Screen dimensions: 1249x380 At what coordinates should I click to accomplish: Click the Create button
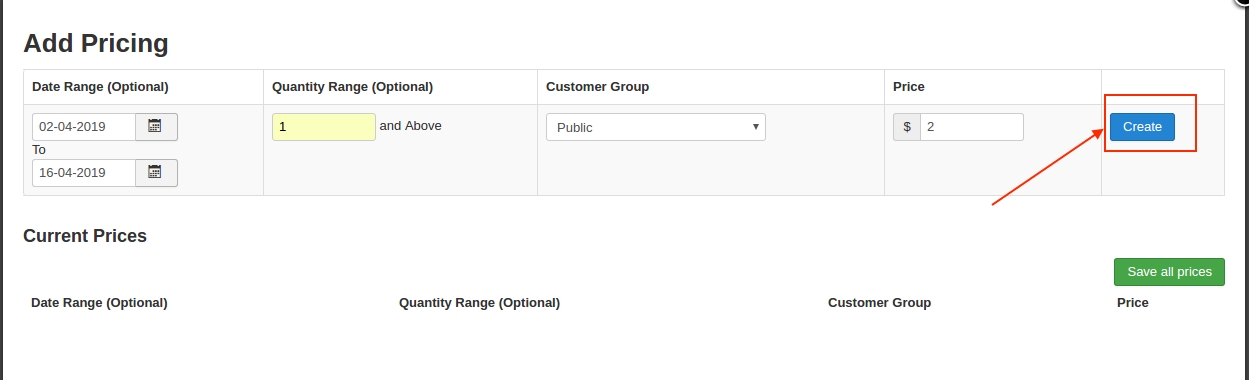tap(1142, 127)
